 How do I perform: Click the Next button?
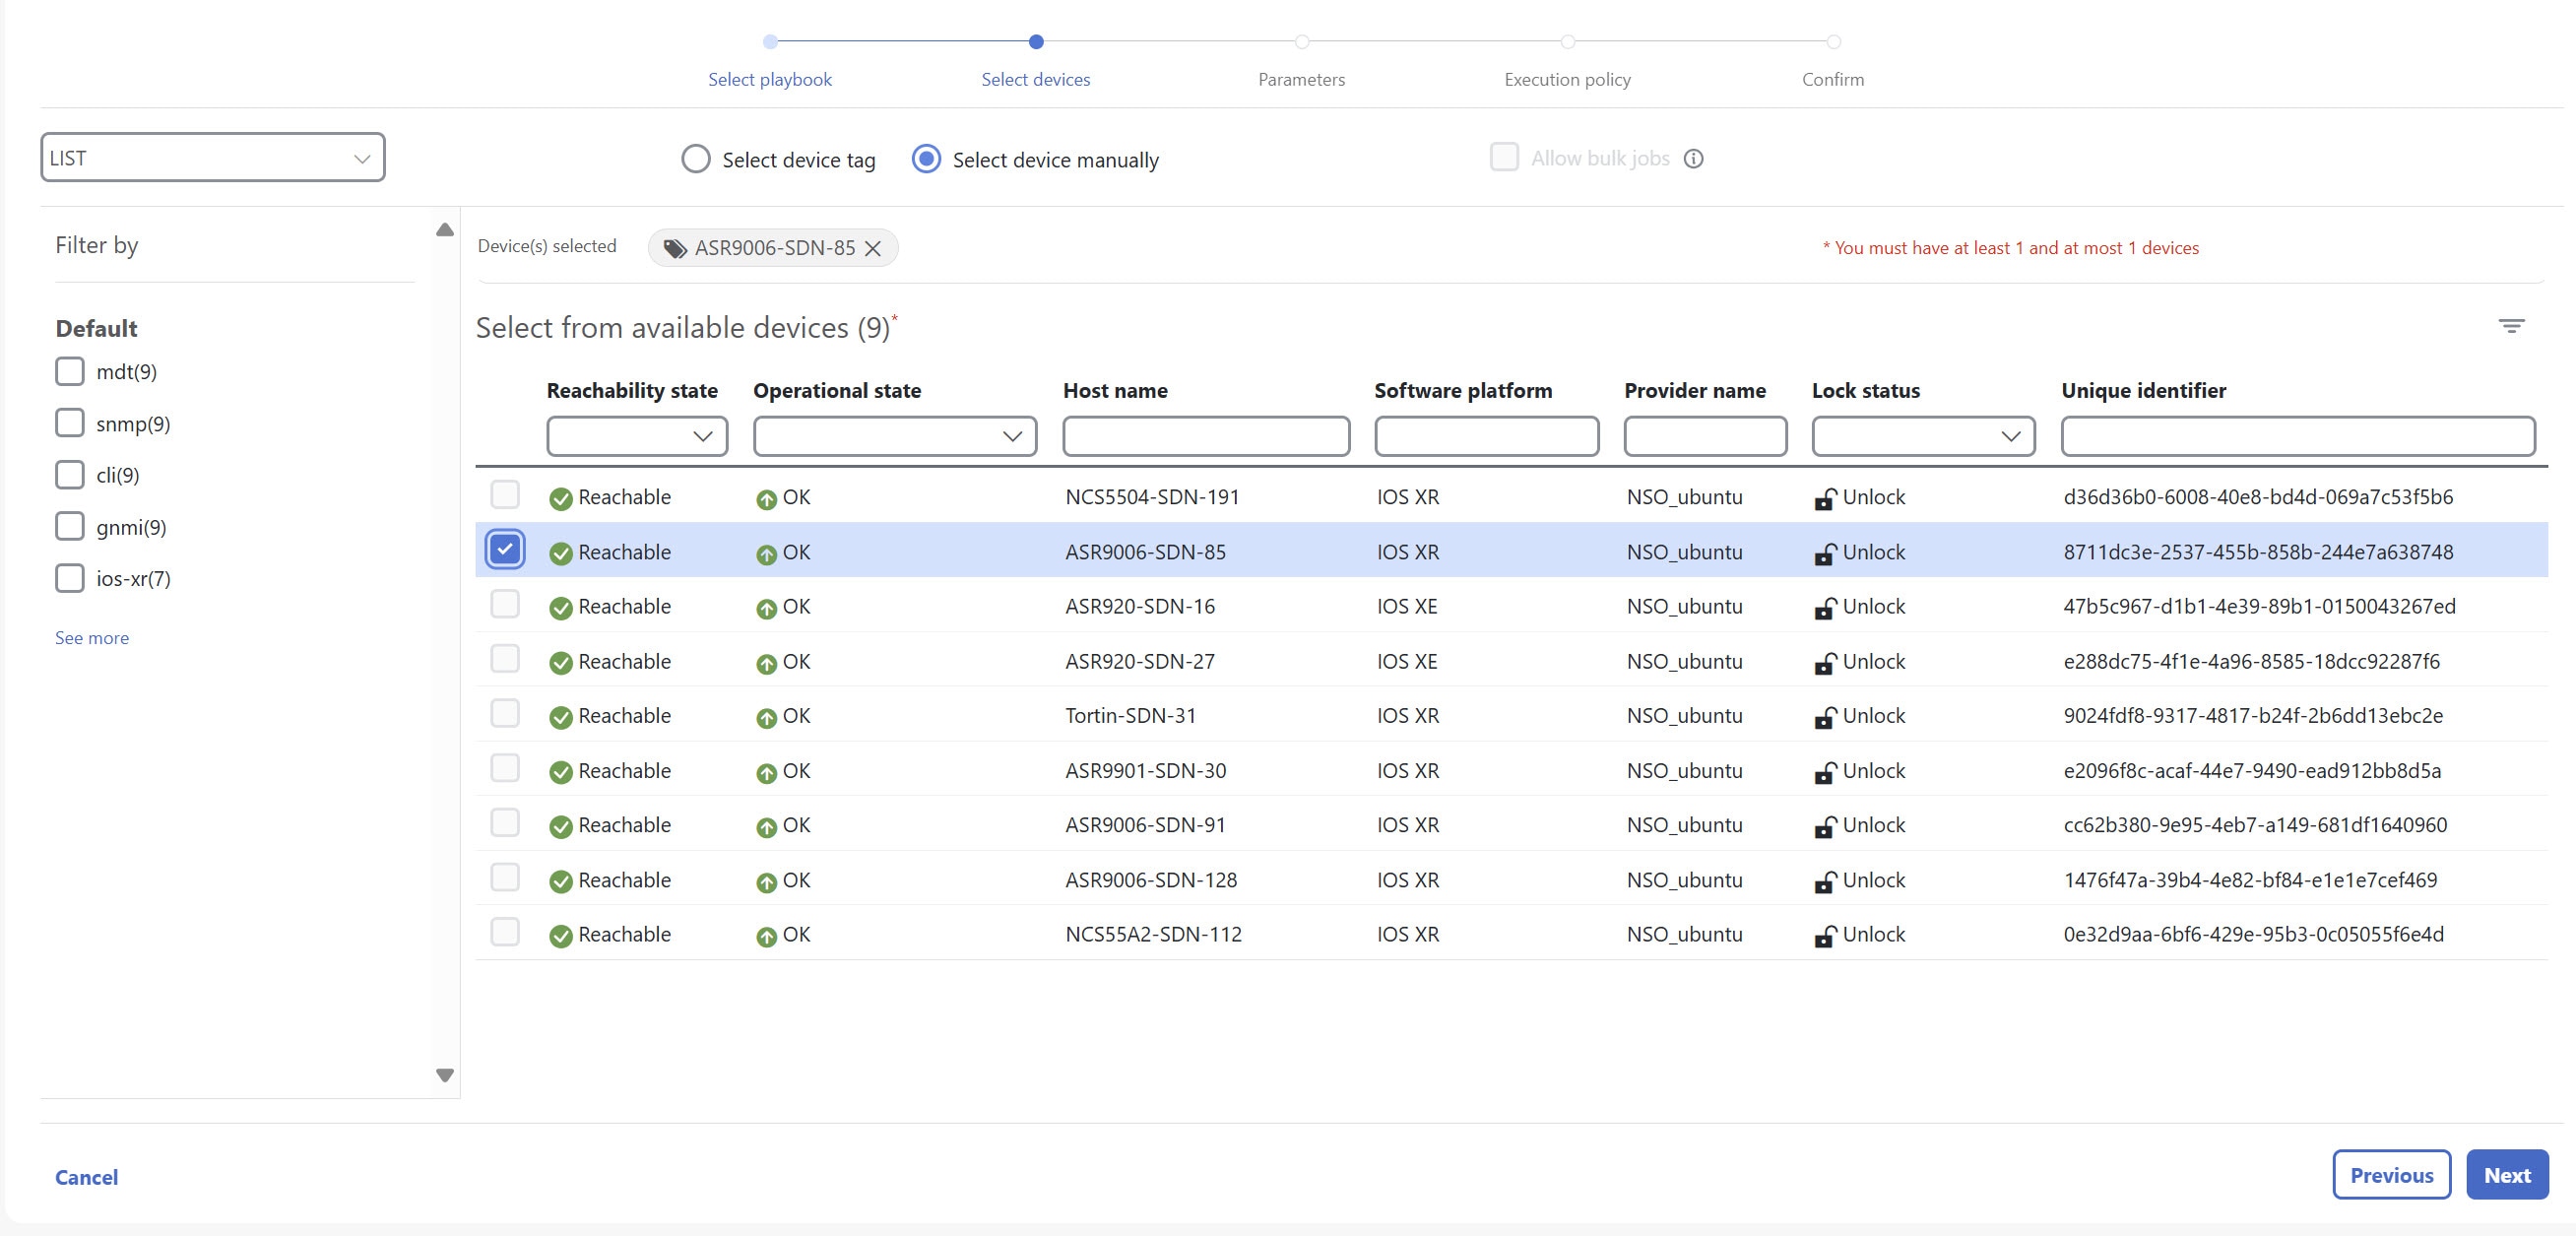pyautogui.click(x=2507, y=1175)
